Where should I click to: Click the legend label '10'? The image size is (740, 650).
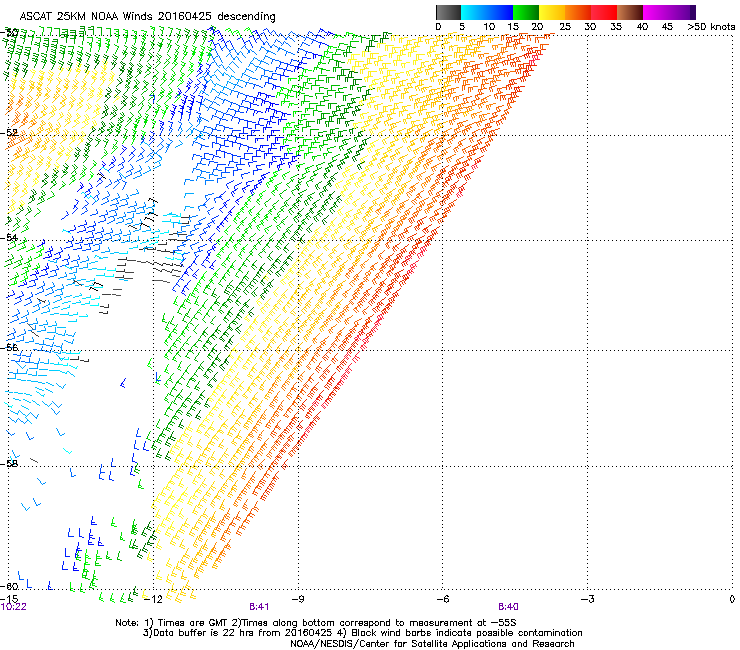(x=489, y=27)
